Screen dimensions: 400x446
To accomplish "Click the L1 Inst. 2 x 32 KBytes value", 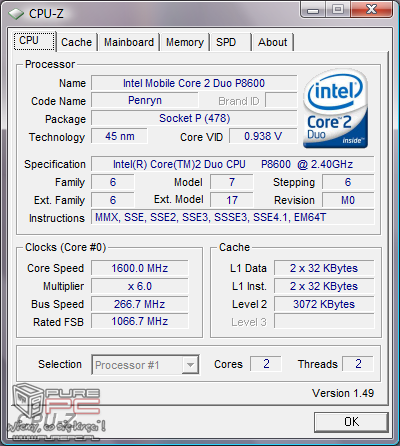I will tap(324, 286).
